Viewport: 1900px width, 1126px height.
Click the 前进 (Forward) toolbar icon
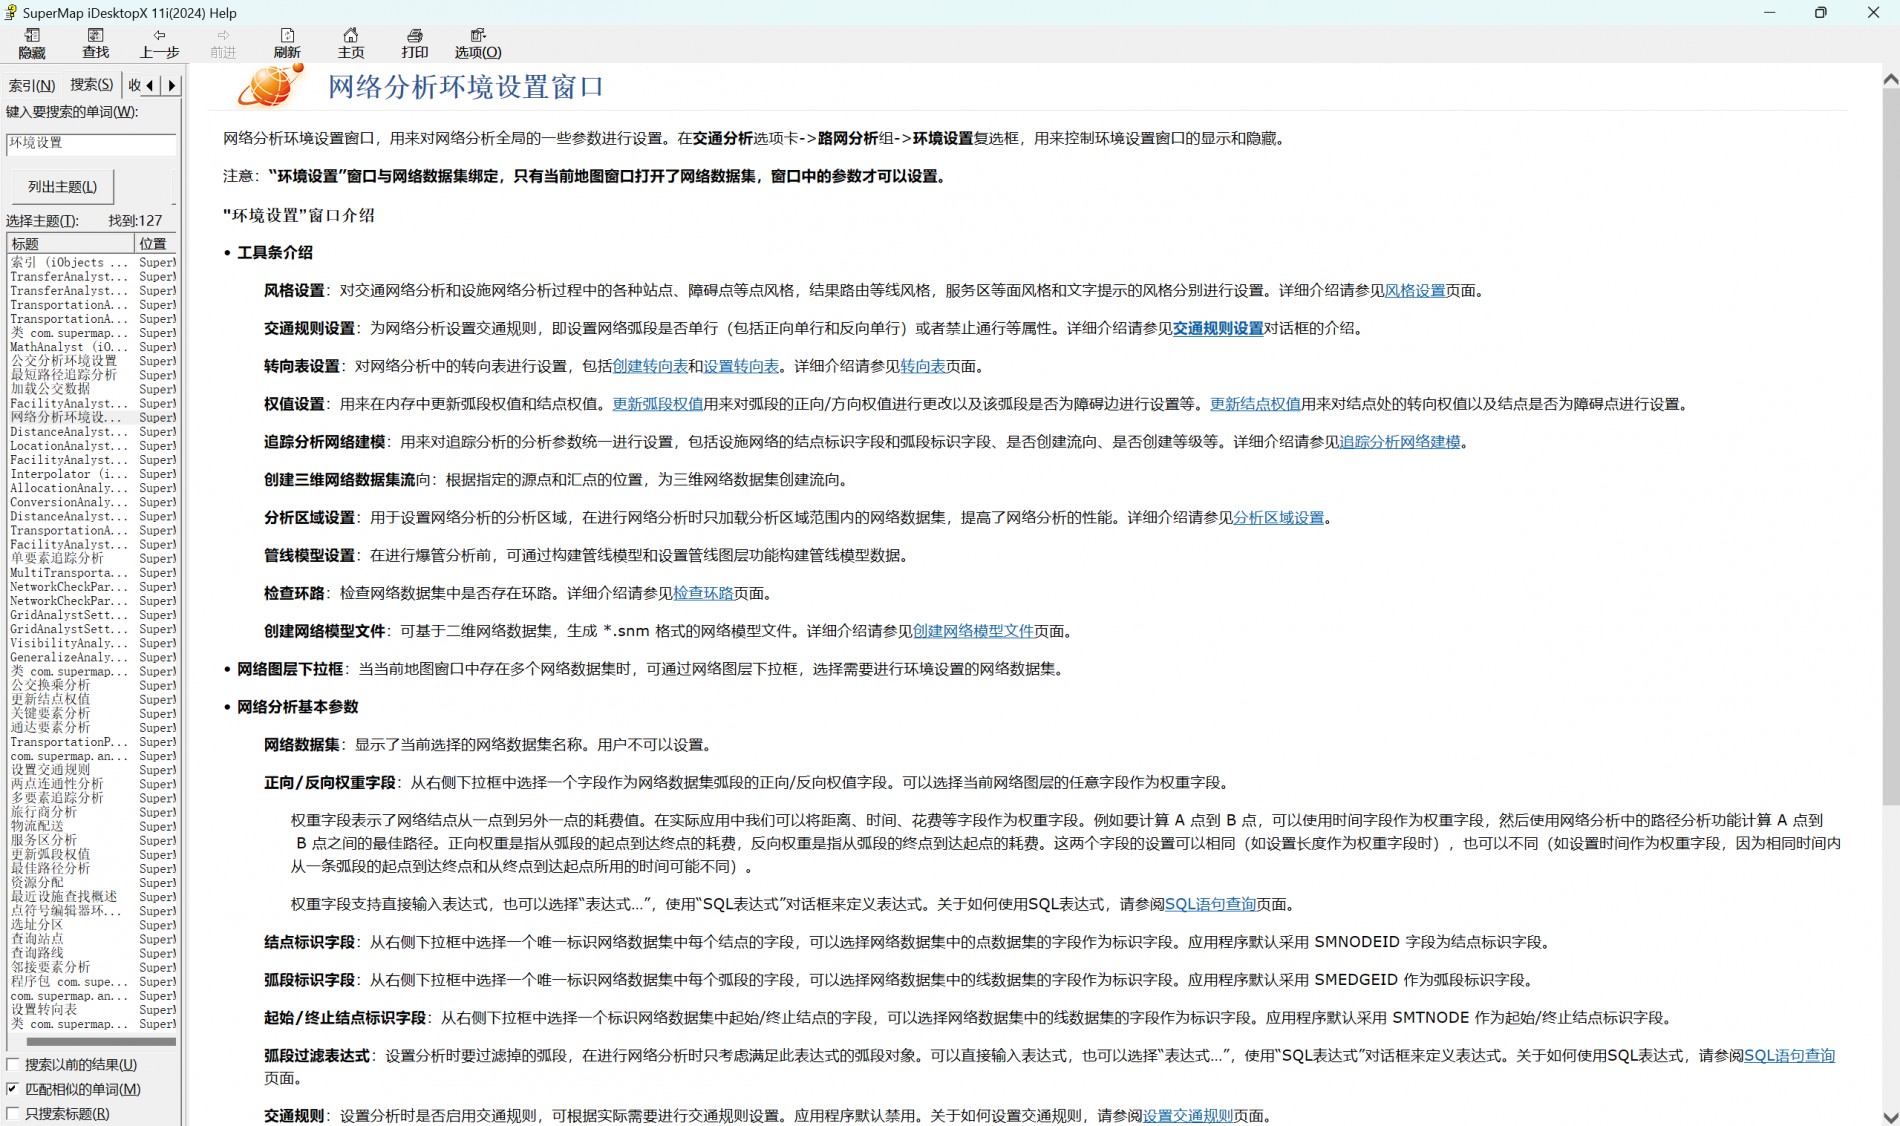(223, 43)
